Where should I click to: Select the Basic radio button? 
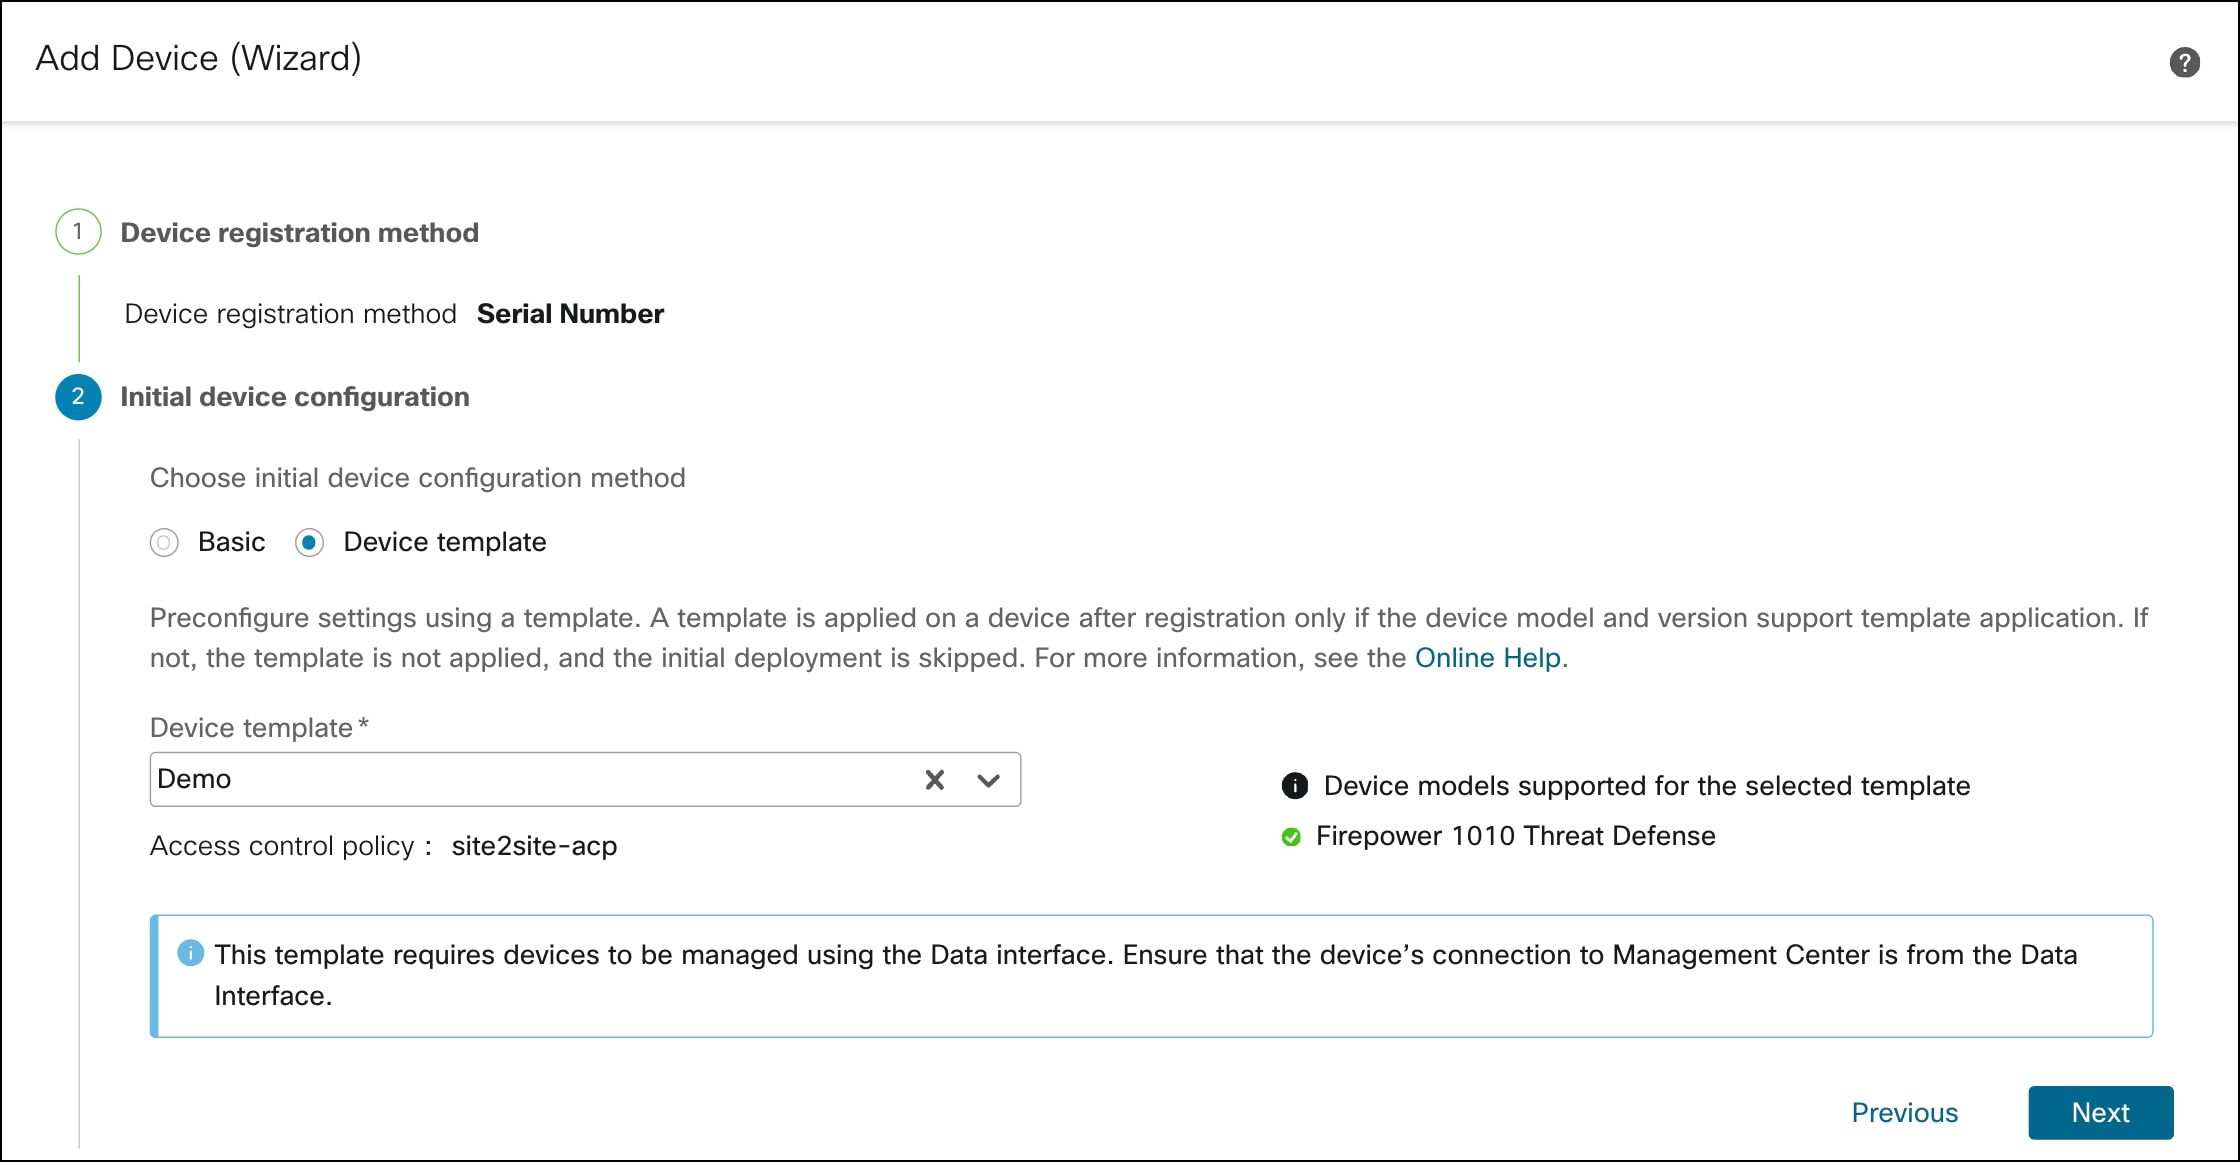pos(164,542)
